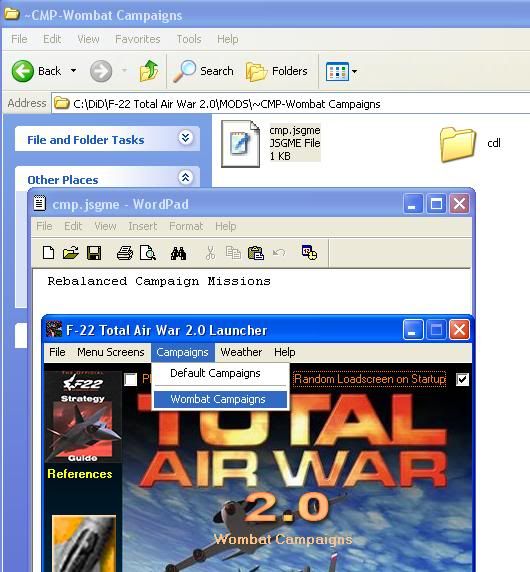This screenshot has width=530, height=572.
Task: Click the Launcher title bar icon
Action: (54, 329)
